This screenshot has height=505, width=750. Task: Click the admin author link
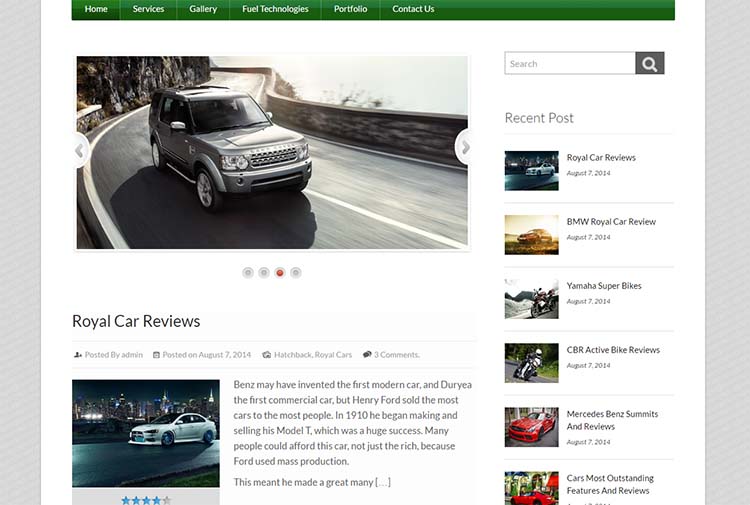click(132, 355)
